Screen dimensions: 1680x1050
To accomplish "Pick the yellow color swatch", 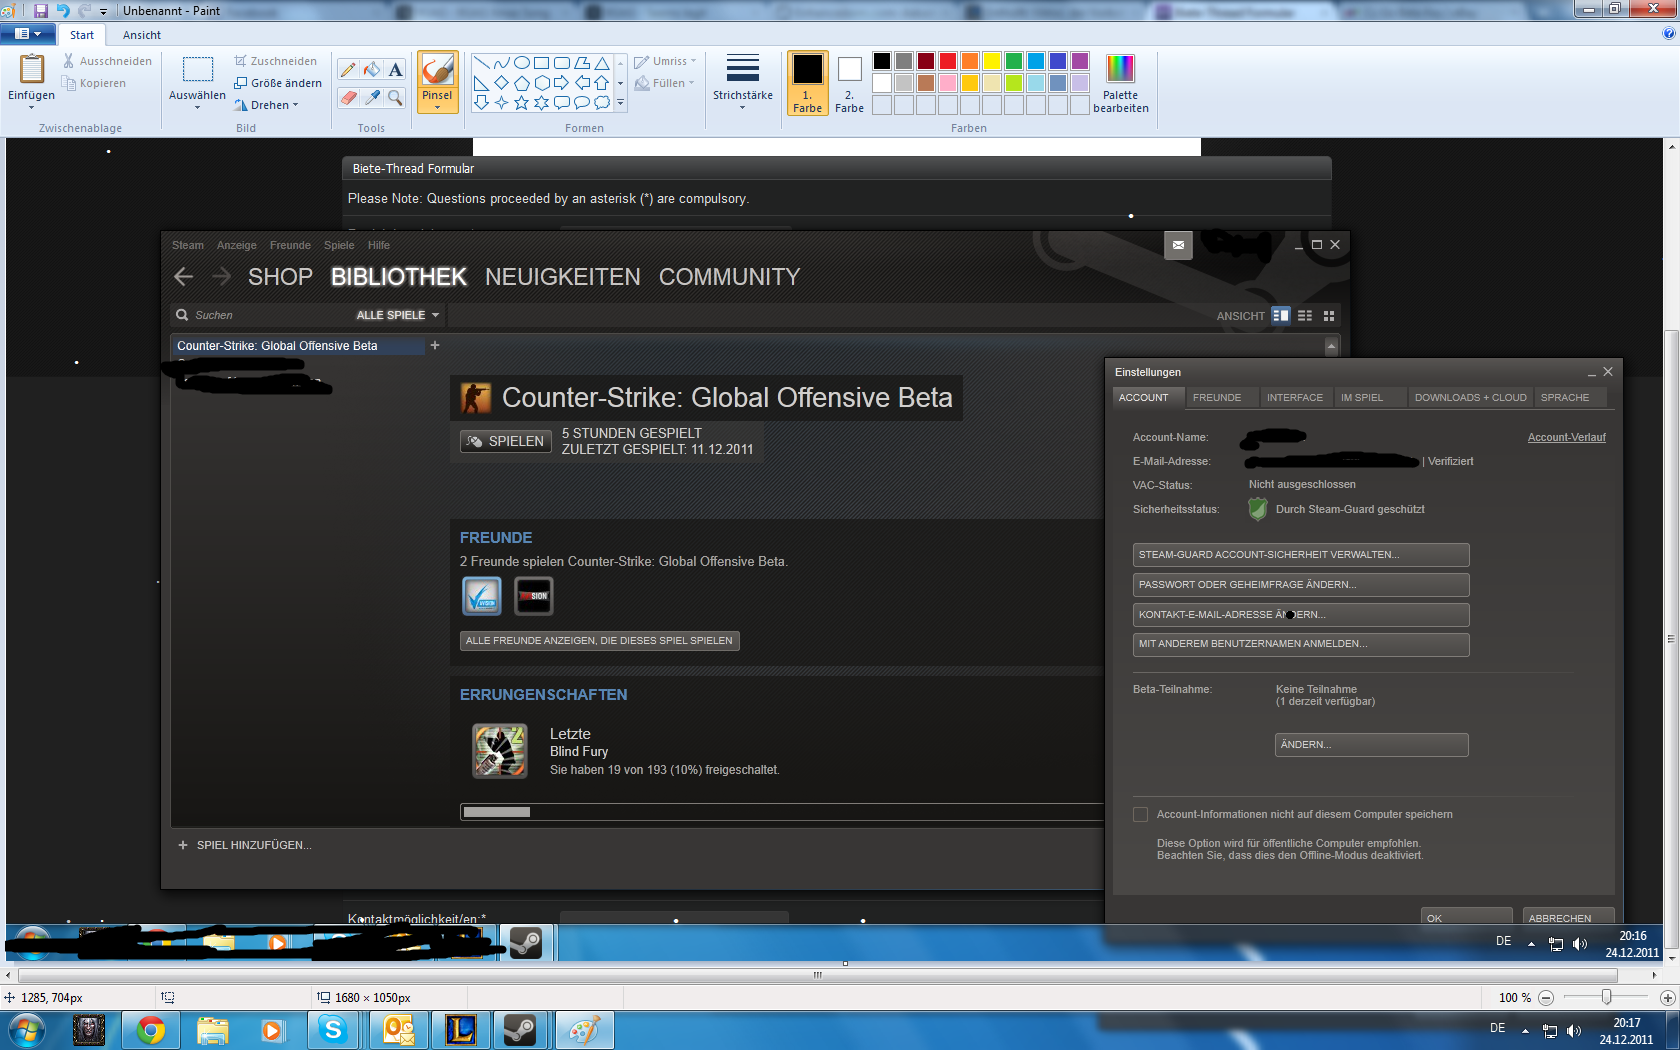I will [x=992, y=61].
